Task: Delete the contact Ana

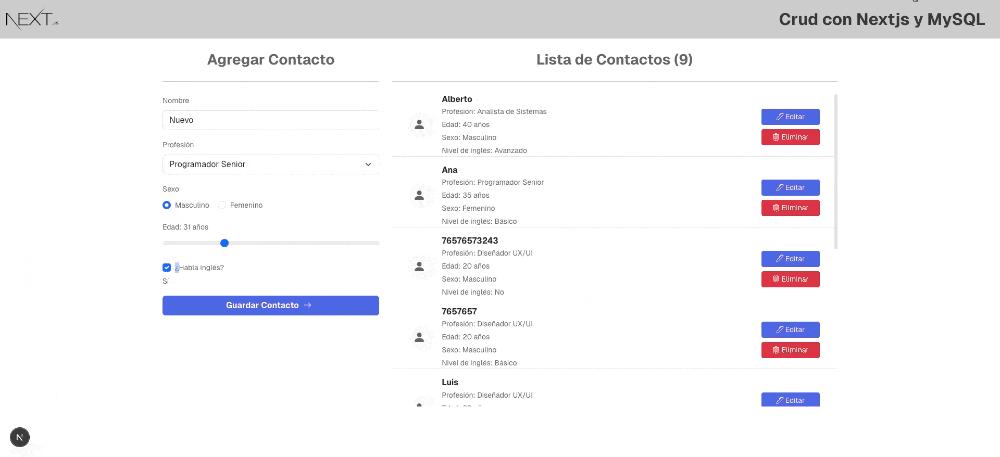Action: (790, 208)
